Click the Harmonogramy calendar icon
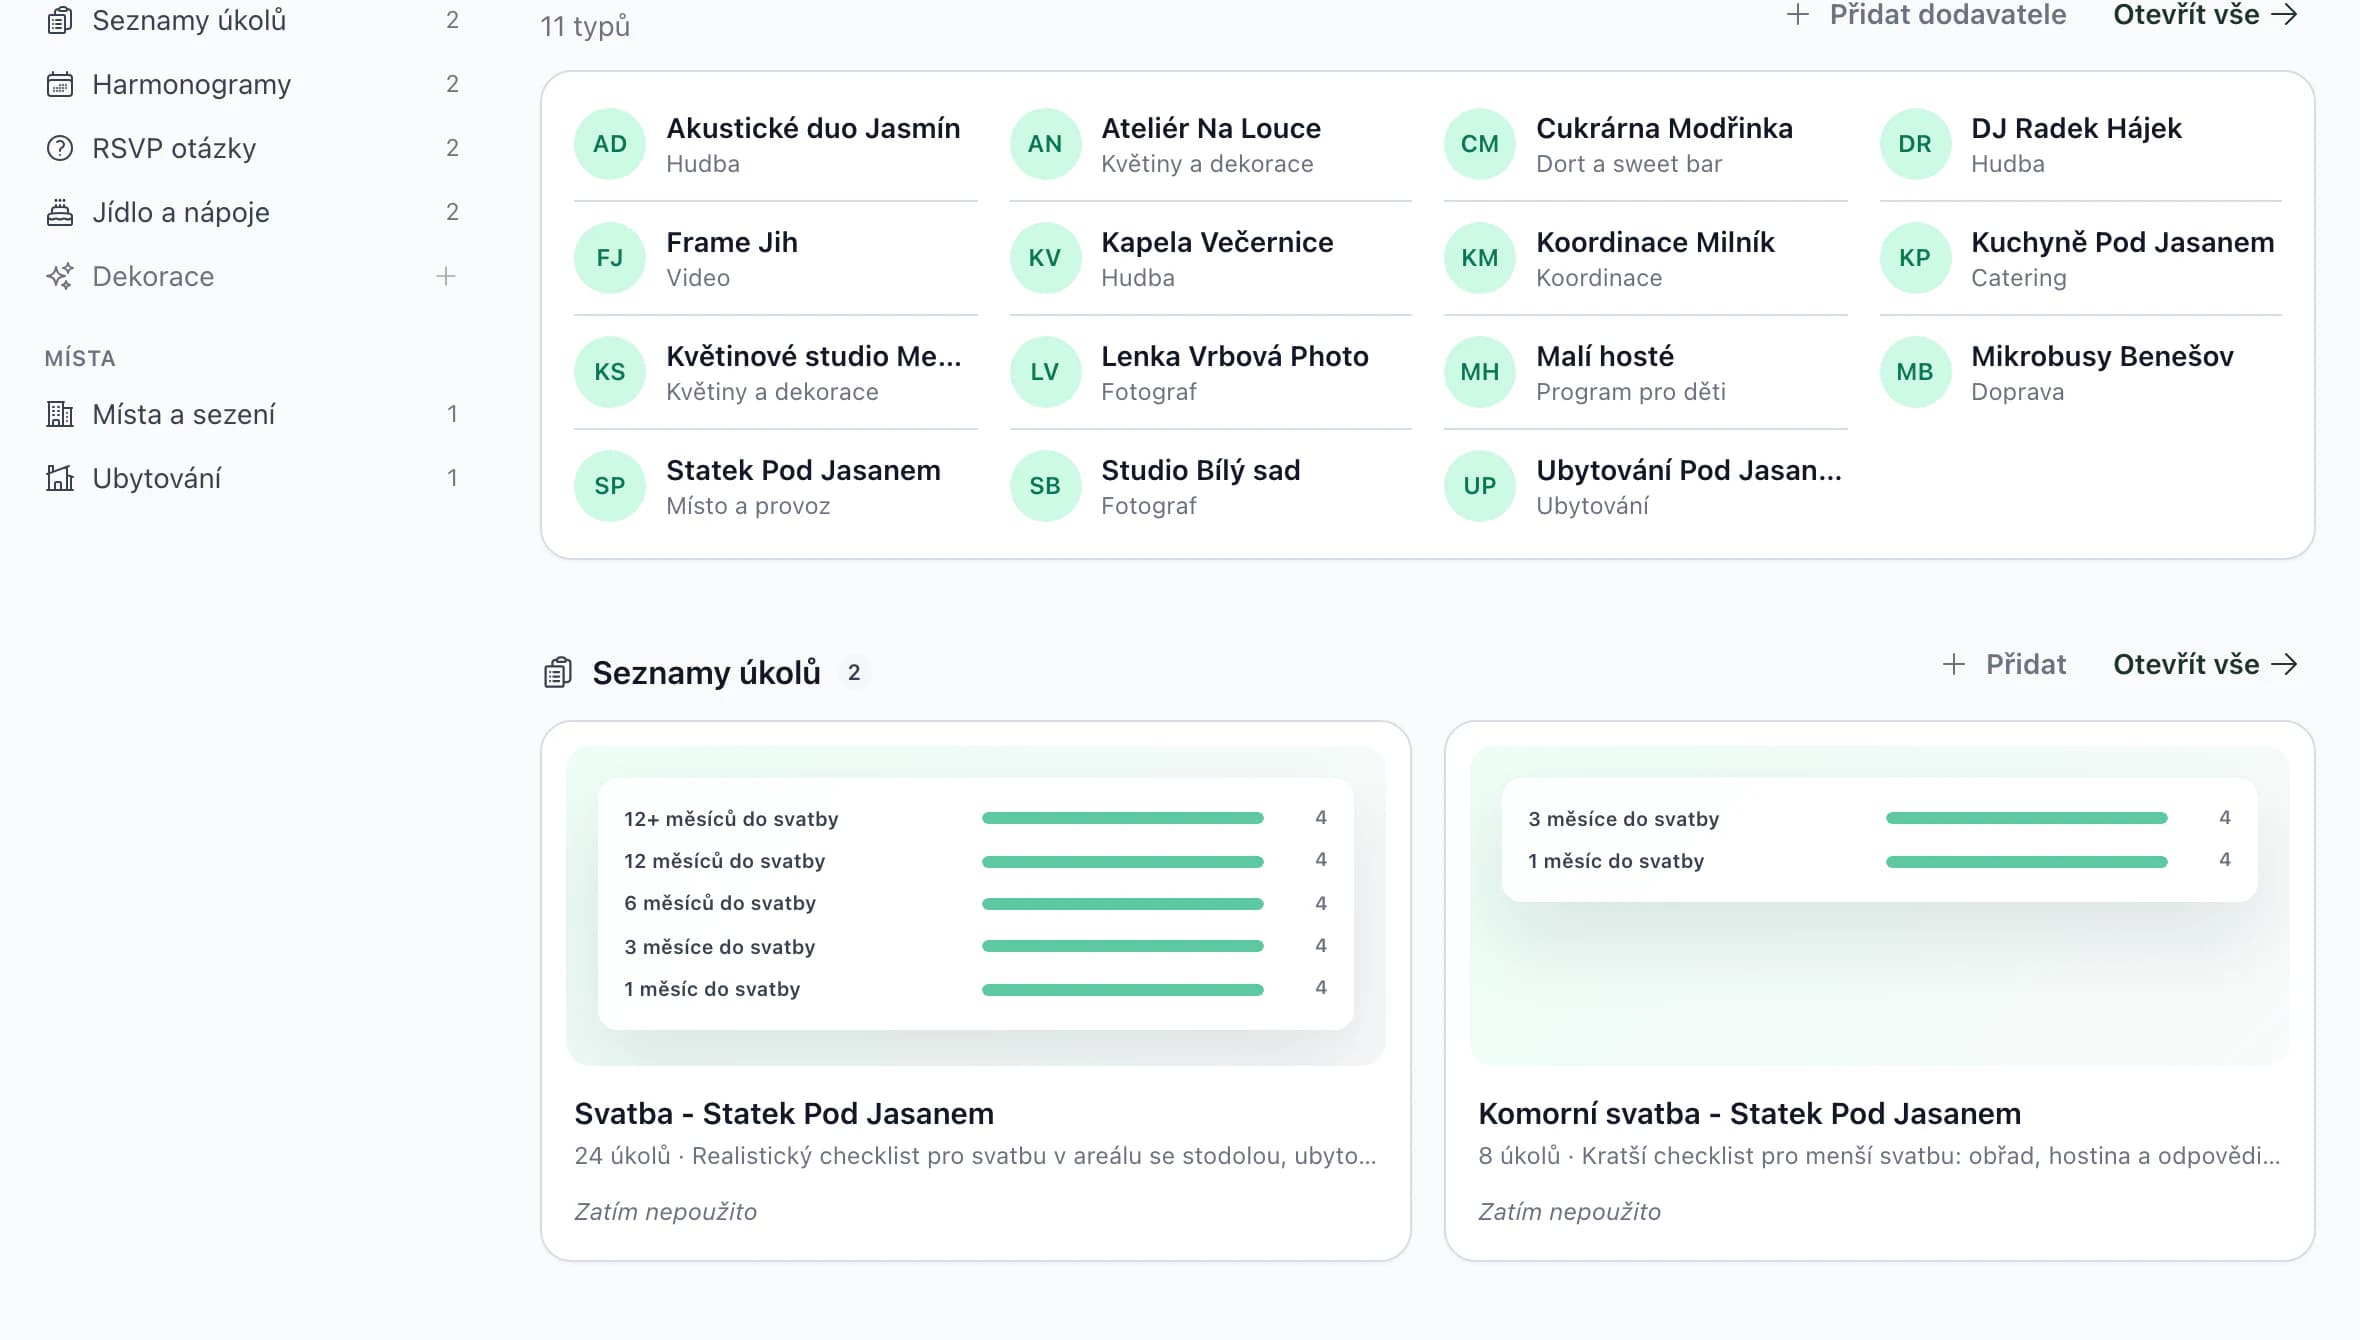The image size is (2360, 1340). point(60,84)
